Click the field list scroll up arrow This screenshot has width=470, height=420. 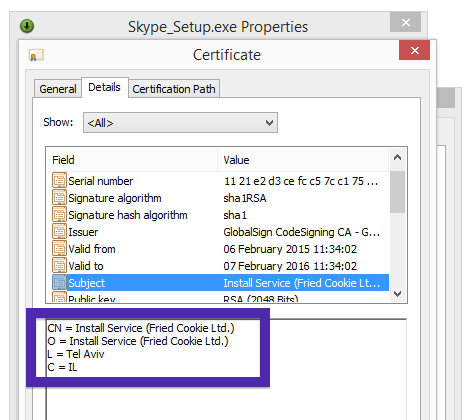[x=397, y=157]
